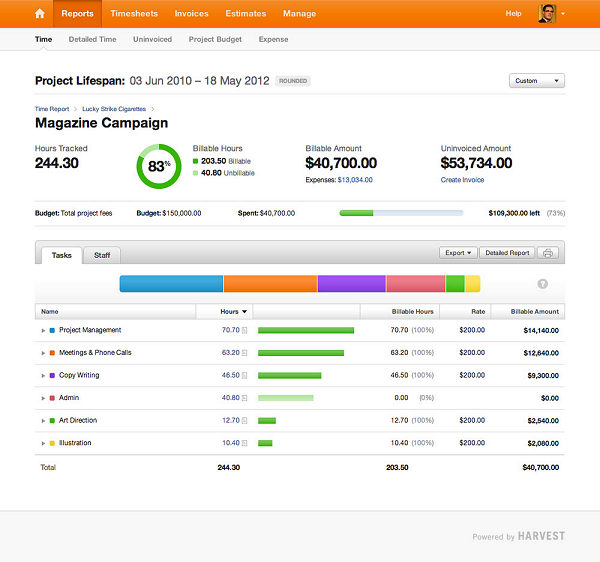600x562 pixels.
Task: Expand the Copy Writing task row
Action: click(x=43, y=375)
